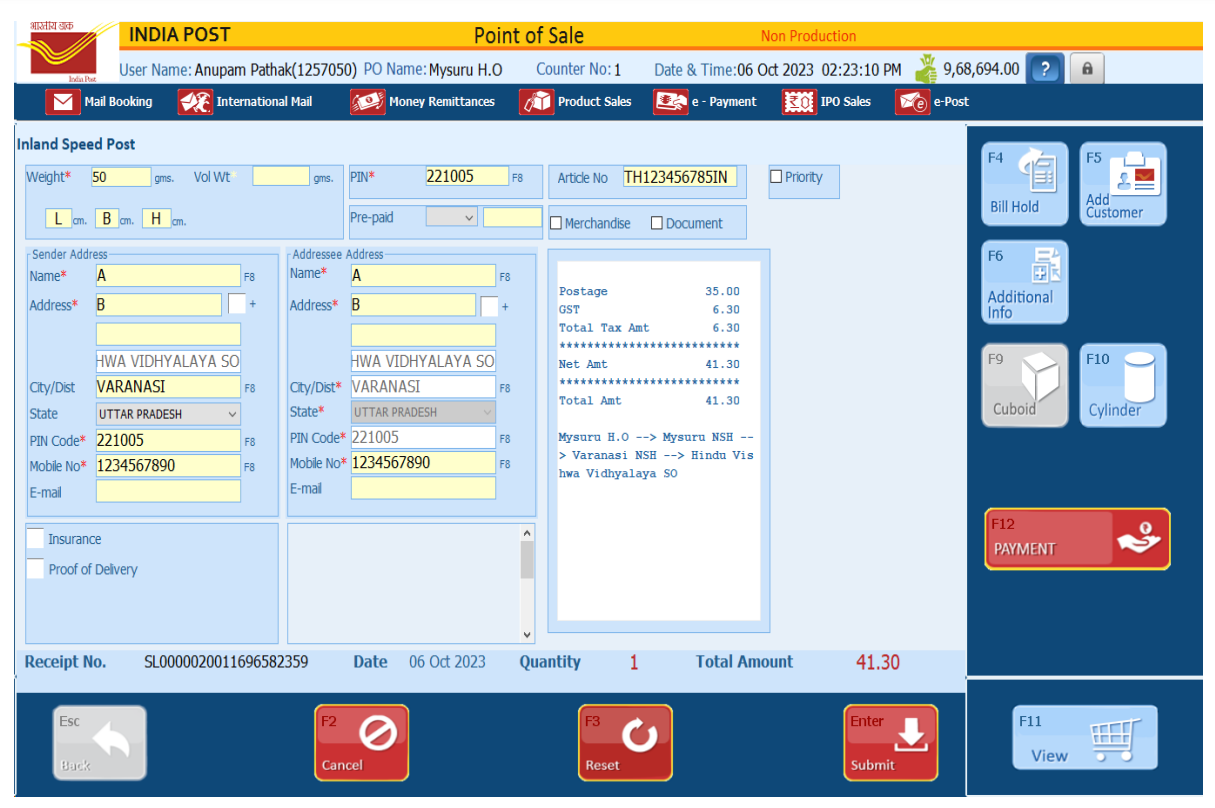The width and height of the screenshot is (1215, 808).
Task: Open the Money Remittances cash icon
Action: click(367, 102)
